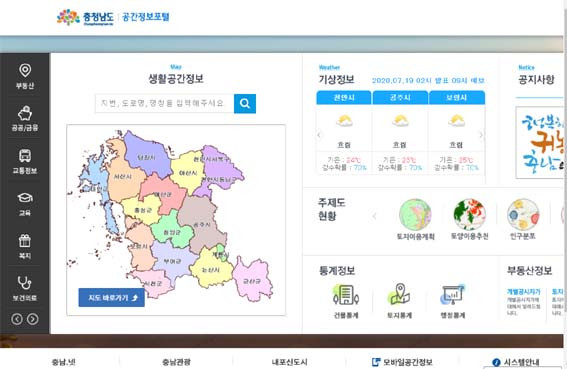Select the 보건의료 stethoscope icon

pos(24,283)
